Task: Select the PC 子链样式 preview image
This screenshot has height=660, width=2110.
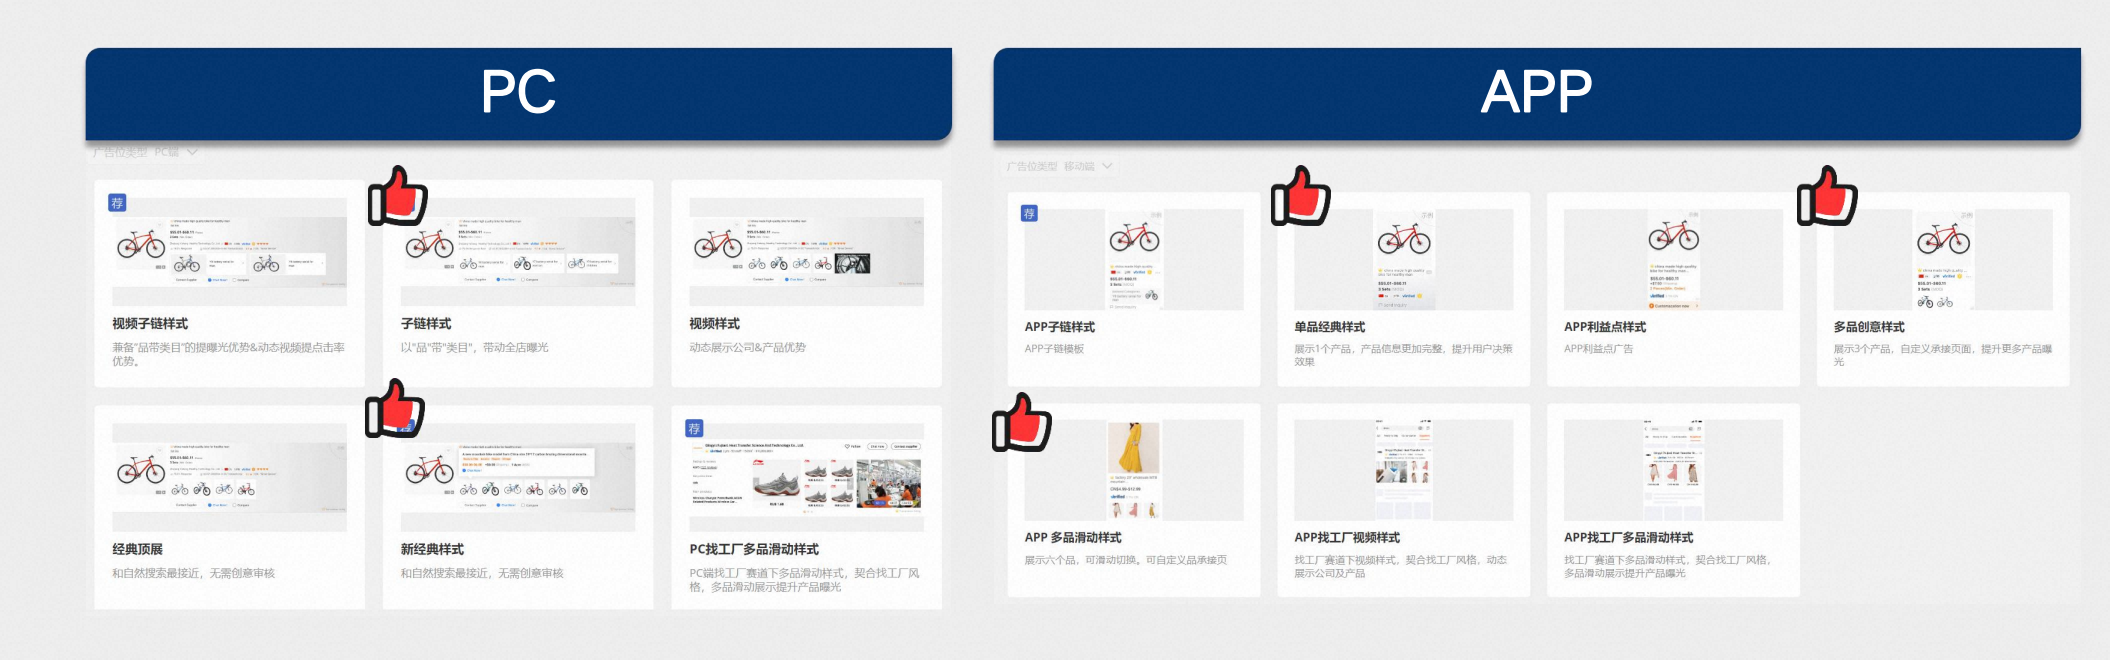Action: coord(518,251)
